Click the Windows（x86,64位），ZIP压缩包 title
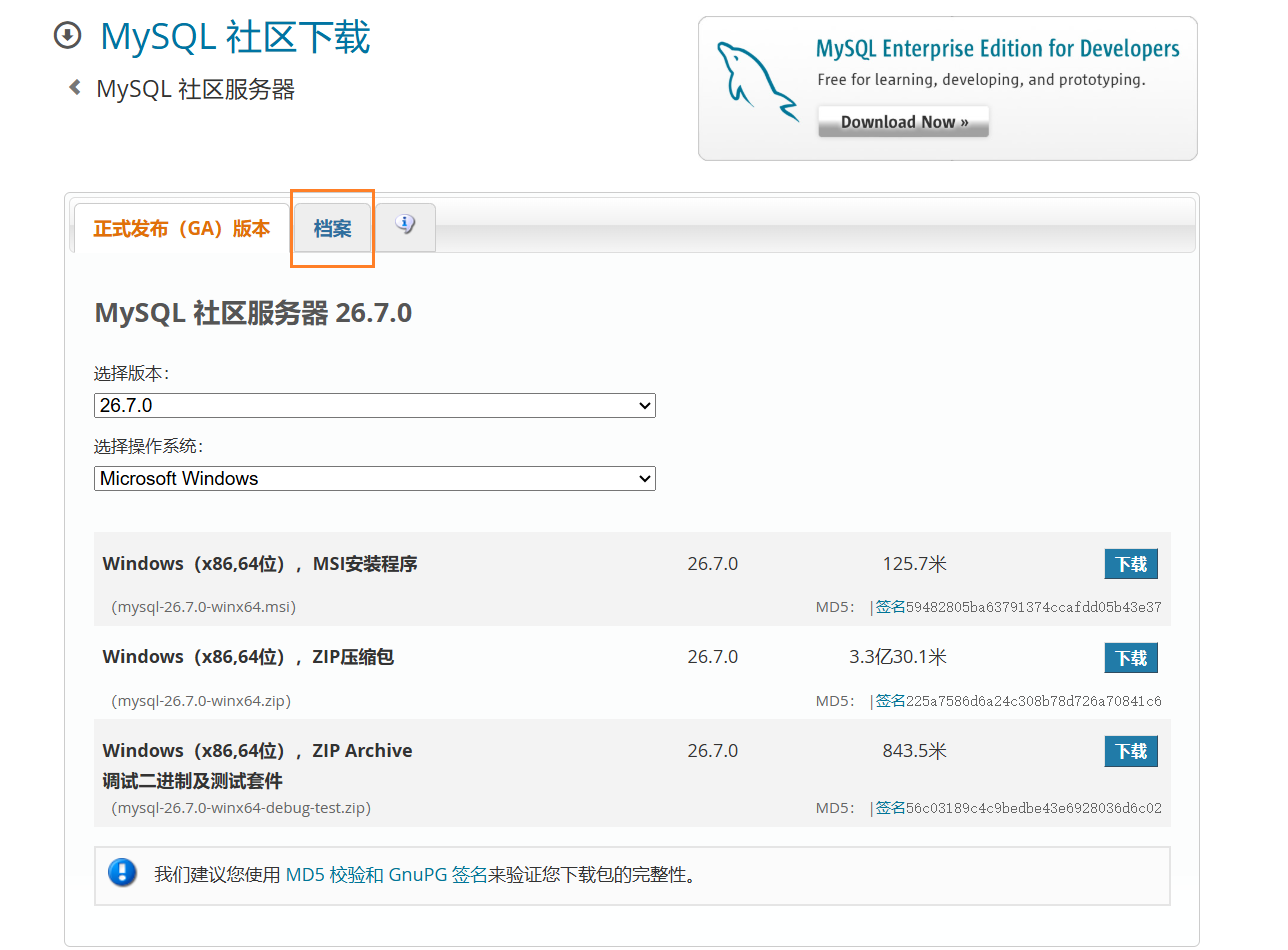1288x950 pixels. coord(248,657)
